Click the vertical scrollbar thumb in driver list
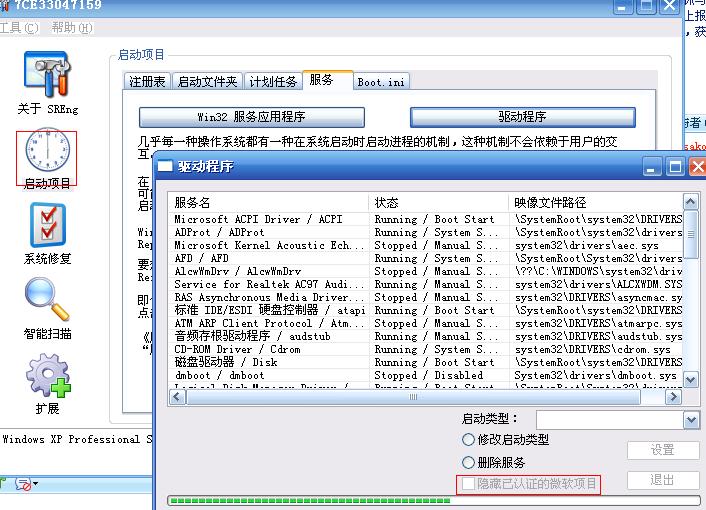This screenshot has height=510, width=706. pyautogui.click(x=691, y=235)
